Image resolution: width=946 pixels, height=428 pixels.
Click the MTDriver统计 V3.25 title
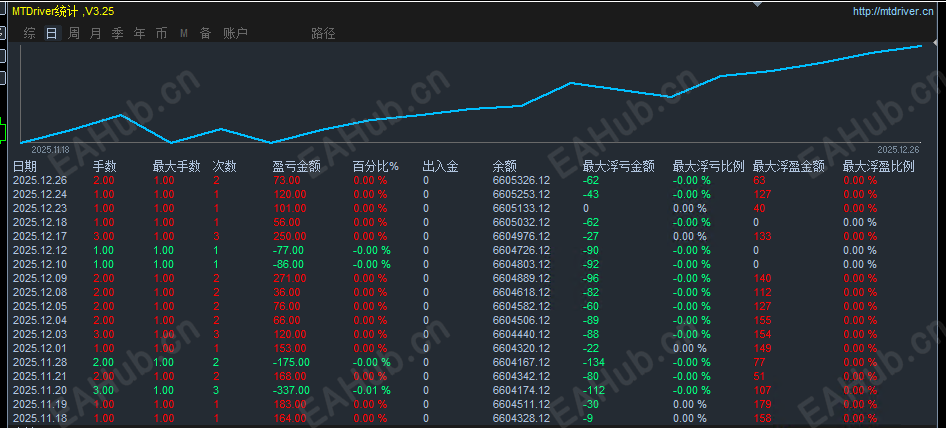pos(63,11)
